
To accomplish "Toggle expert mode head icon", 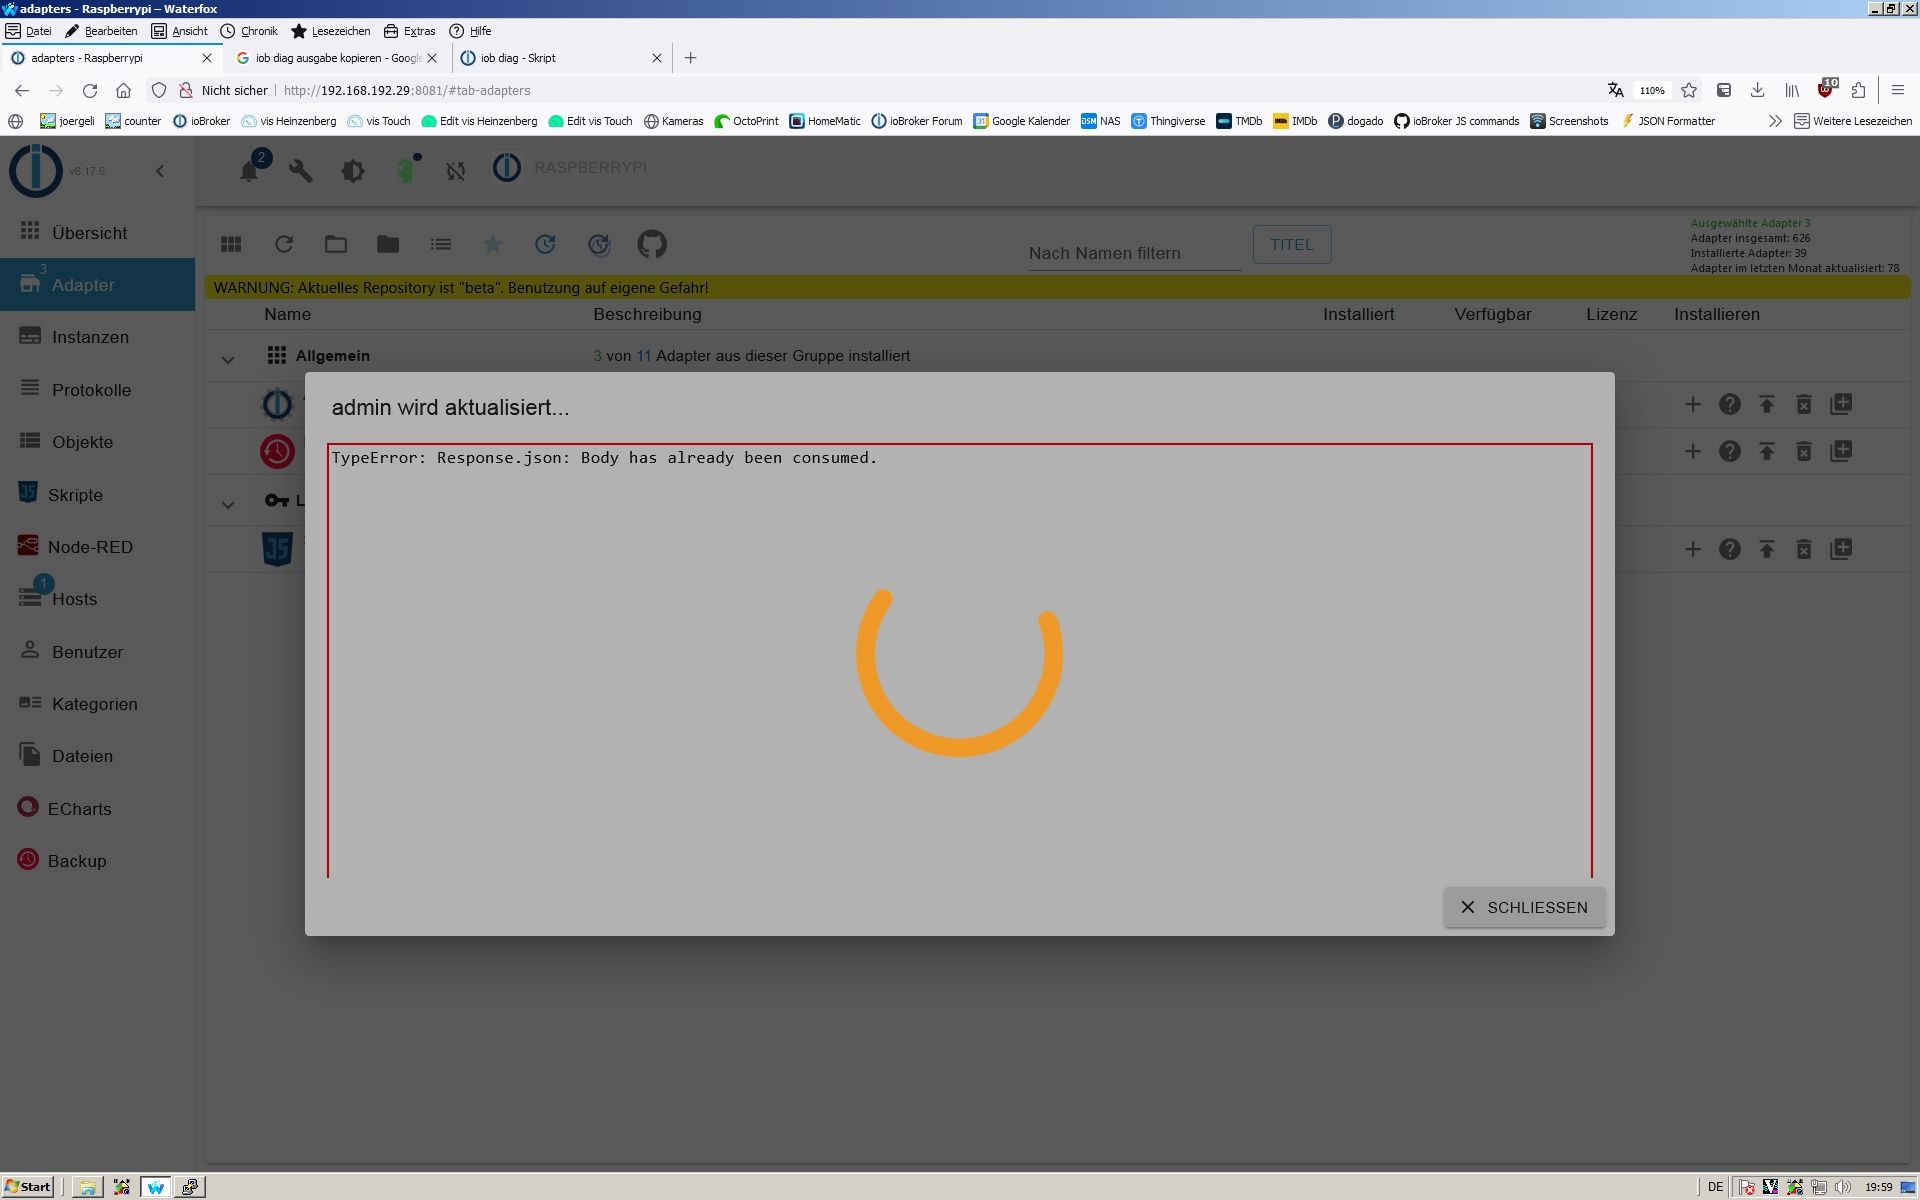I will pyautogui.click(x=405, y=171).
